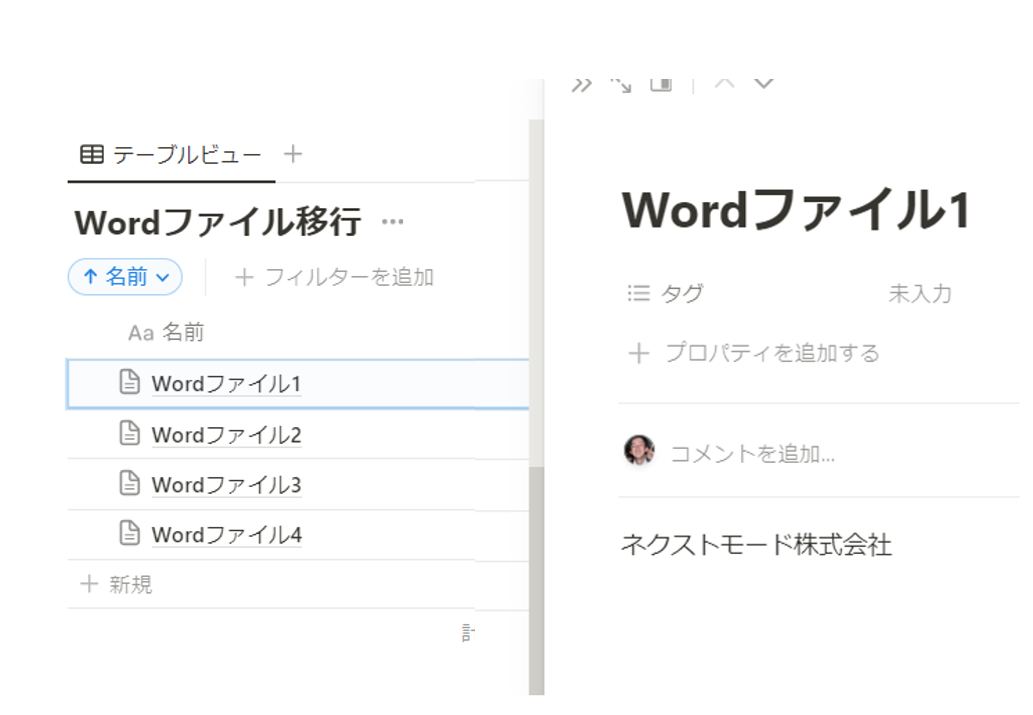The height and width of the screenshot is (715, 1033).
Task: Click the page document icon beside Wordファイル4
Action: pos(129,534)
